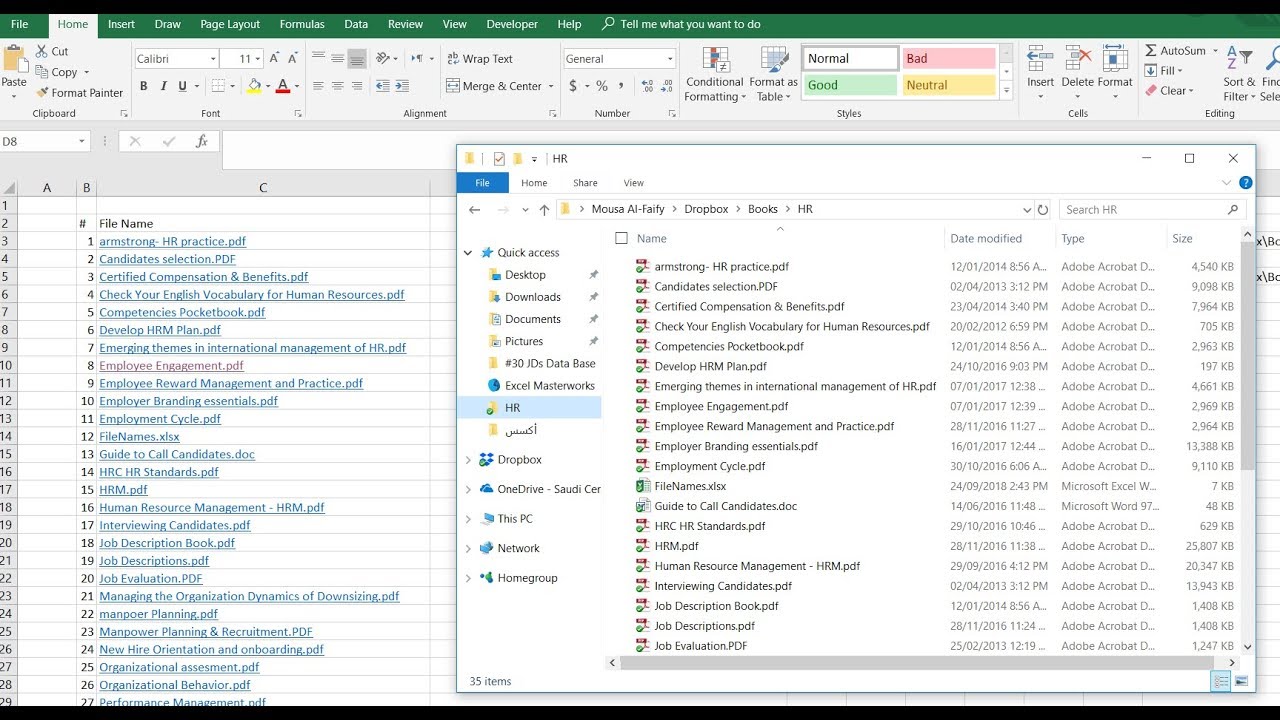Toggle Underline formatting button
The width and height of the screenshot is (1280, 720).
182,87
